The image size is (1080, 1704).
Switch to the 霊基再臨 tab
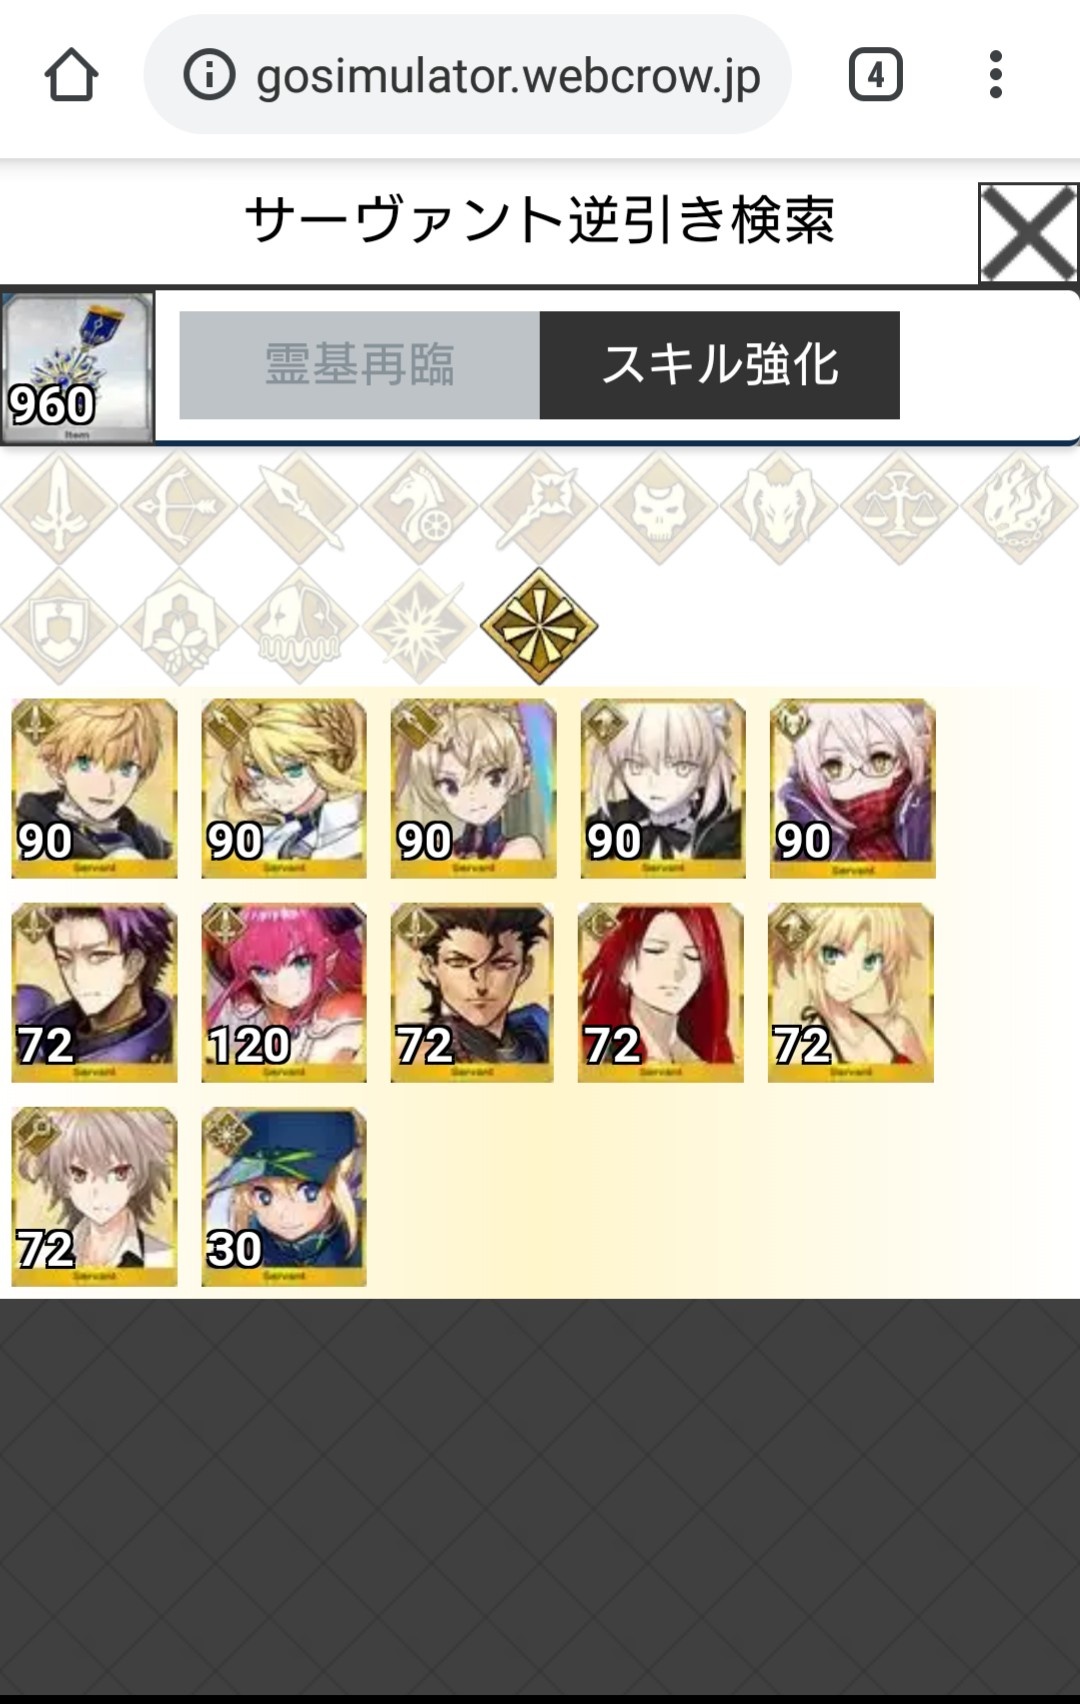click(360, 365)
